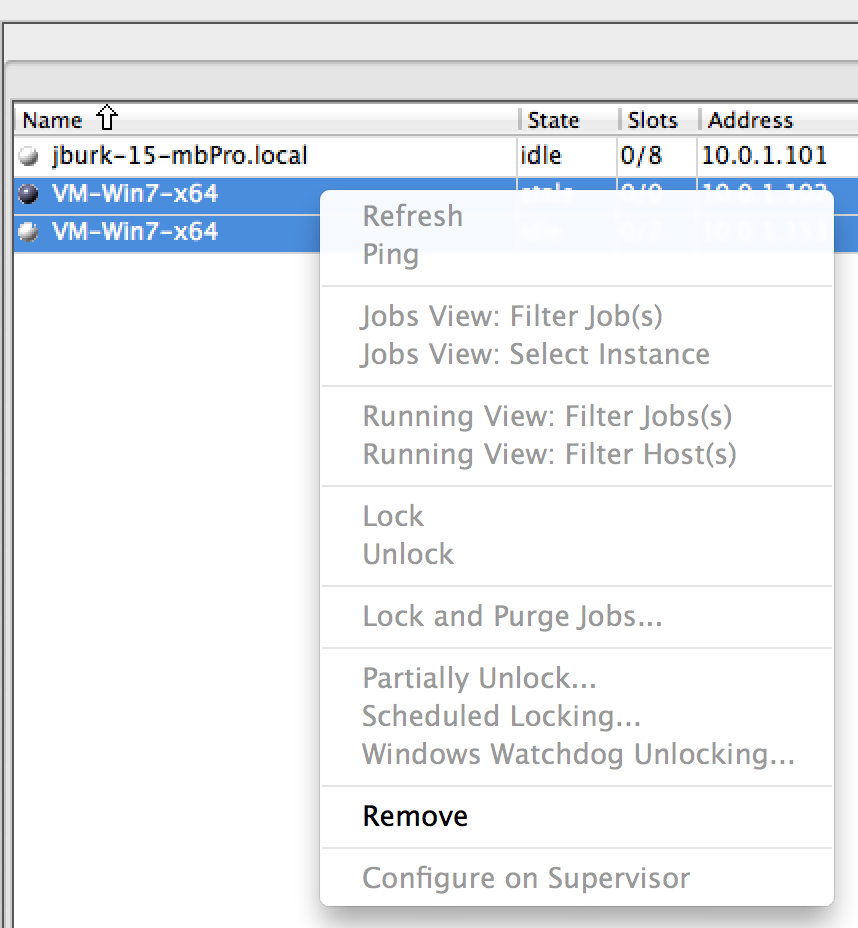
Task: Click Ping in the context menu
Action: [390, 254]
